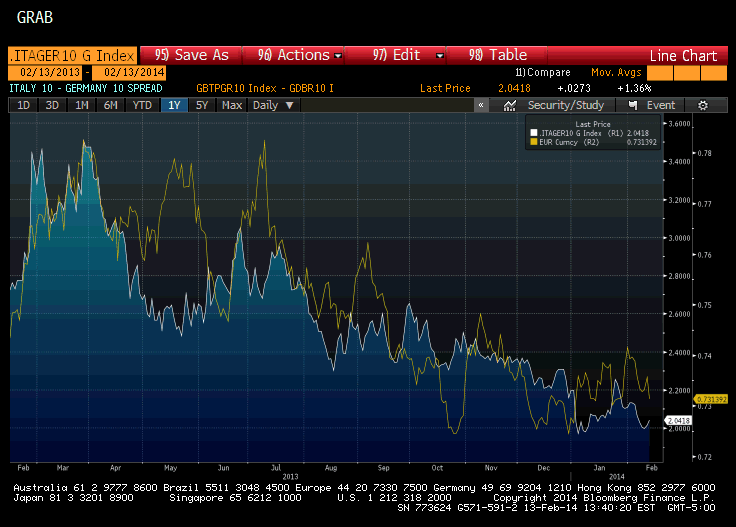
Task: Switch range to 5Y
Action: tap(202, 105)
